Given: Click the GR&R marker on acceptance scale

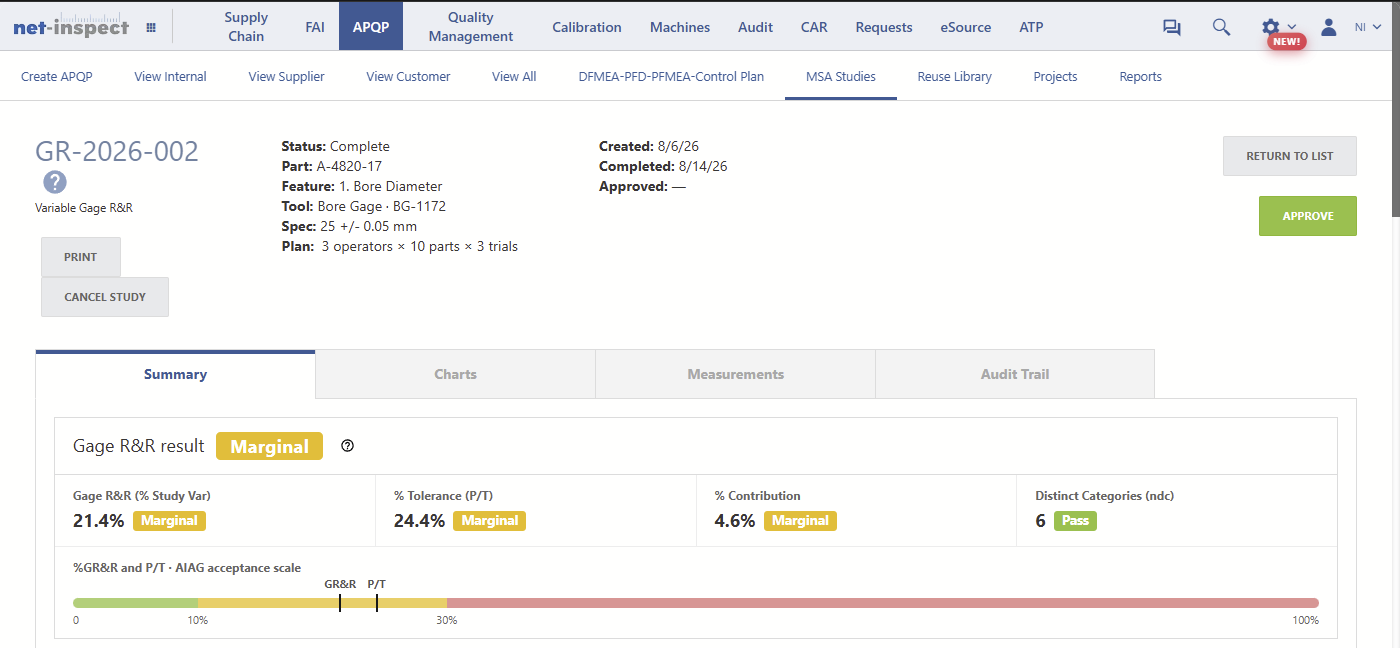Looking at the screenshot, I should click(x=340, y=603).
